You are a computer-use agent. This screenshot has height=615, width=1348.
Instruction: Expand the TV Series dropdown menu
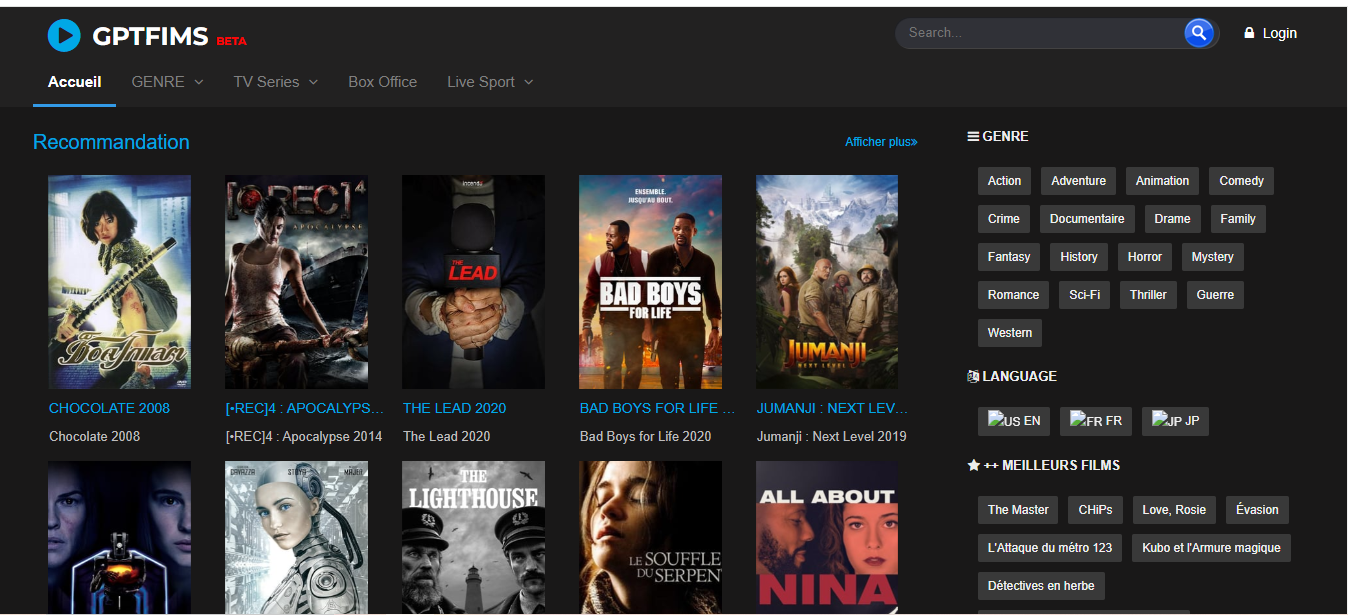pos(276,82)
